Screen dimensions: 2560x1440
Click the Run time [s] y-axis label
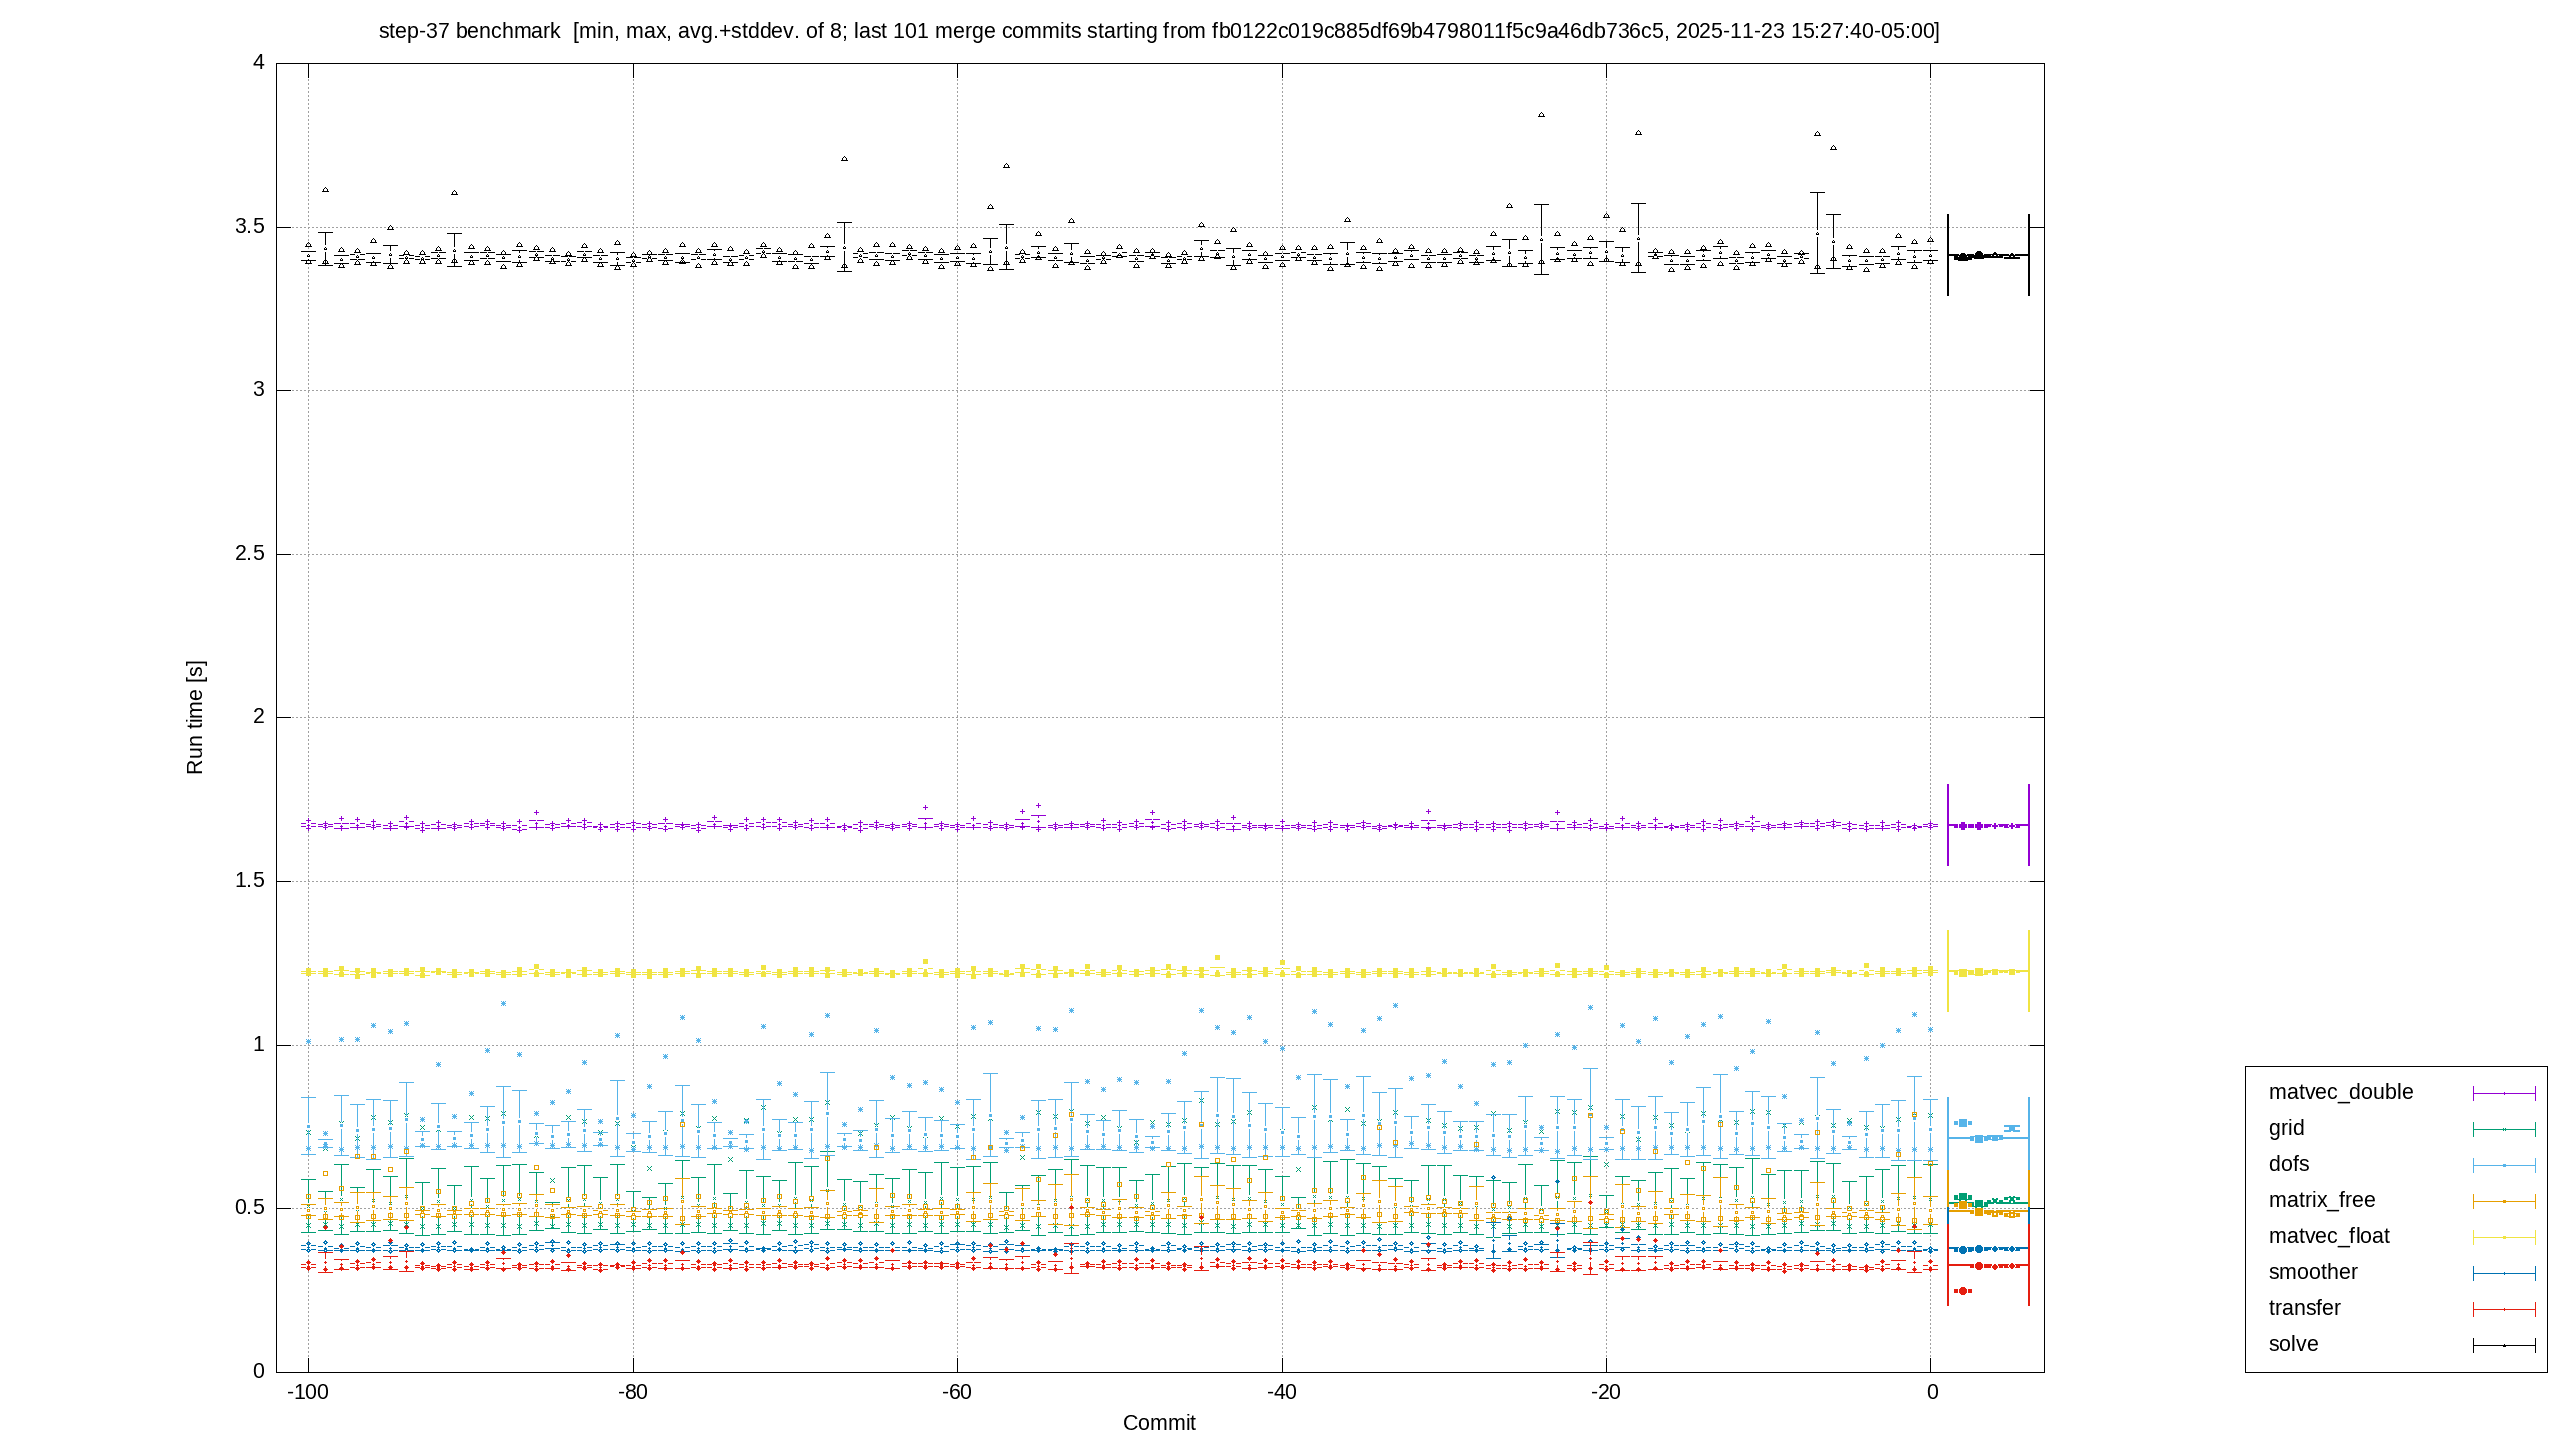[195, 717]
